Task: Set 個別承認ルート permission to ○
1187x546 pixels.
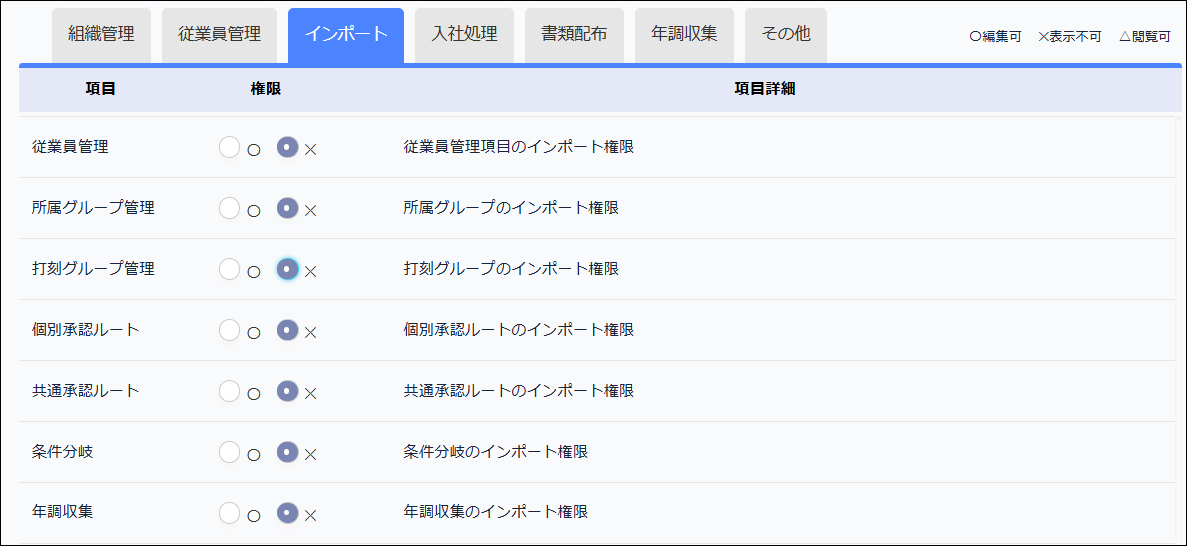Action: pyautogui.click(x=229, y=330)
